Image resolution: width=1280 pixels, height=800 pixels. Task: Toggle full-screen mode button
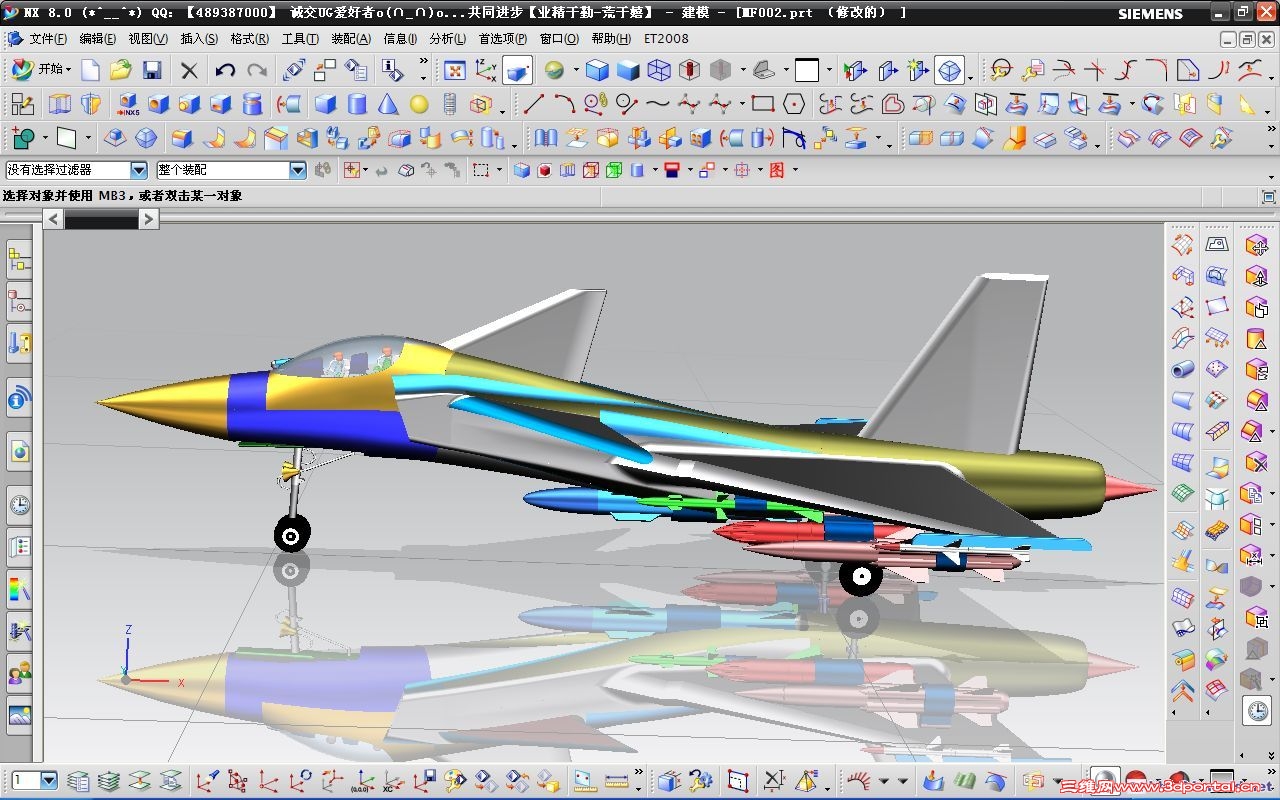(x=1269, y=196)
